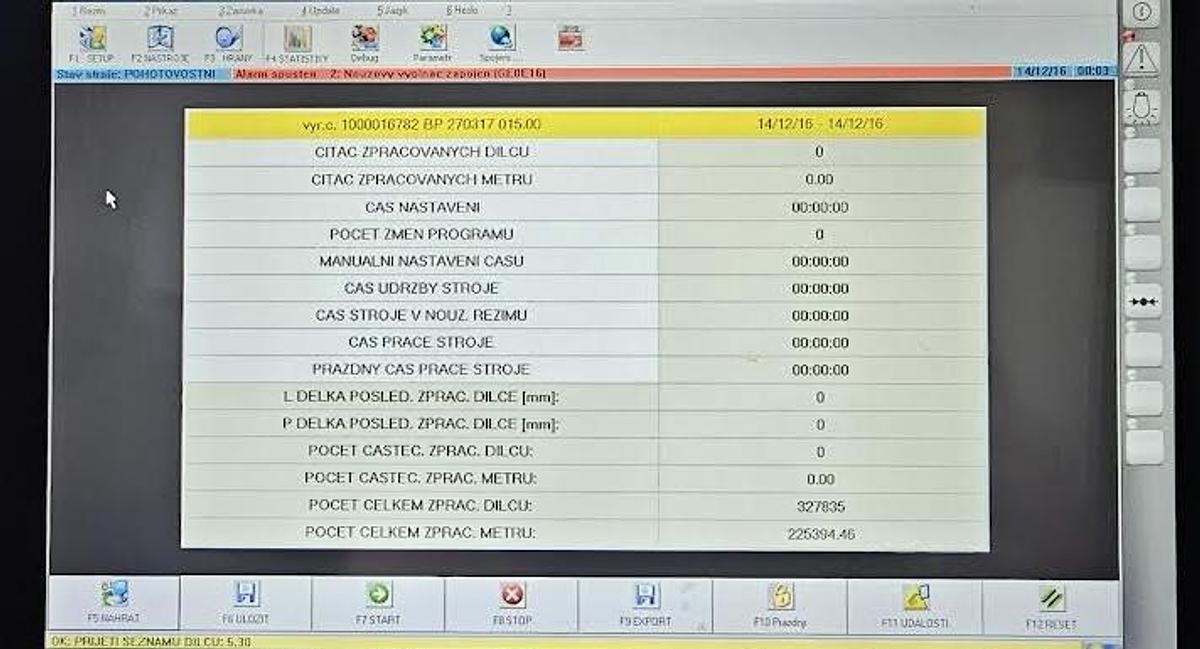
Task: Launch the Debug tool icon
Action: [x=365, y=40]
